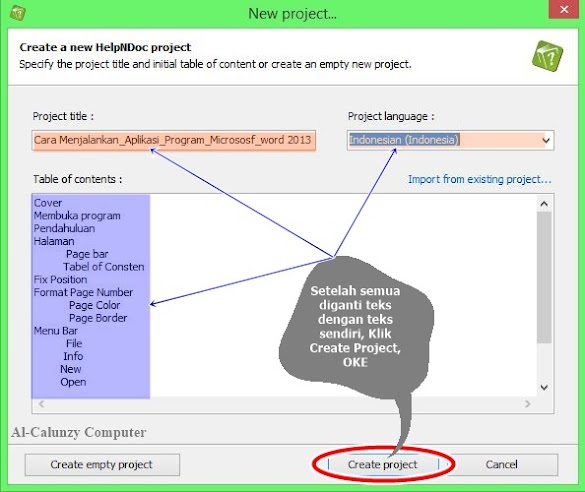This screenshot has width=585, height=492.
Task: Click the 'New' sub-entry
Action: point(71,369)
